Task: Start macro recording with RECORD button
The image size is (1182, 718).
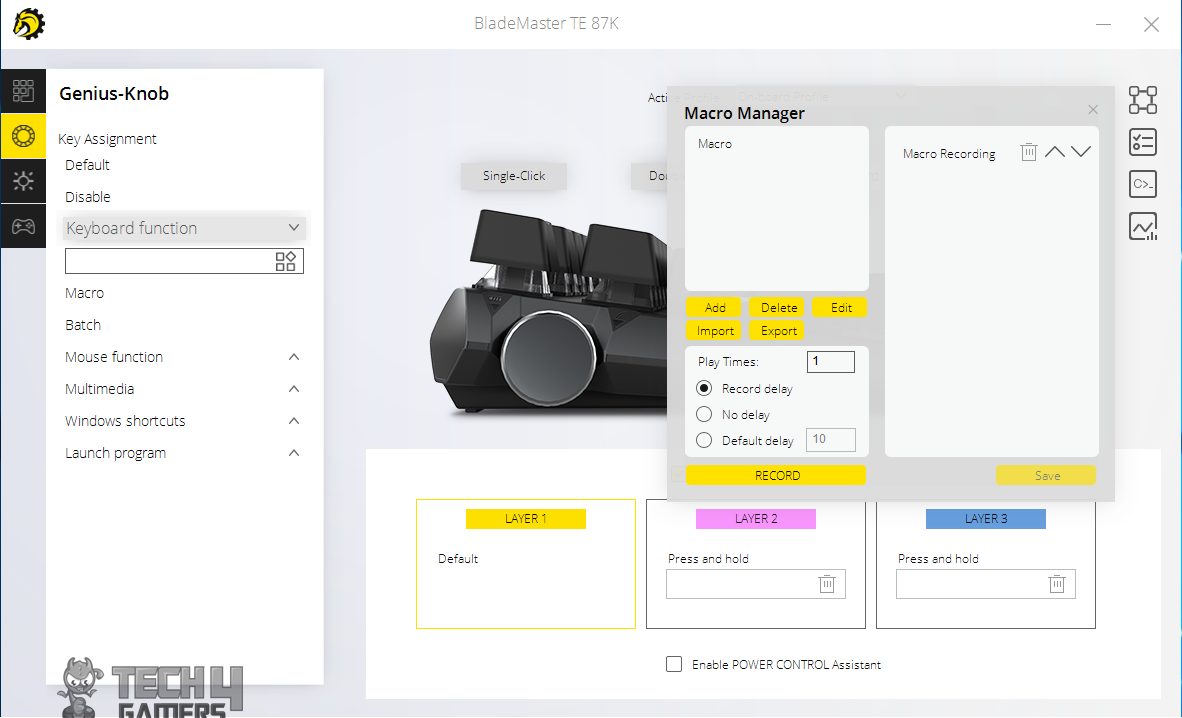Action: click(776, 475)
